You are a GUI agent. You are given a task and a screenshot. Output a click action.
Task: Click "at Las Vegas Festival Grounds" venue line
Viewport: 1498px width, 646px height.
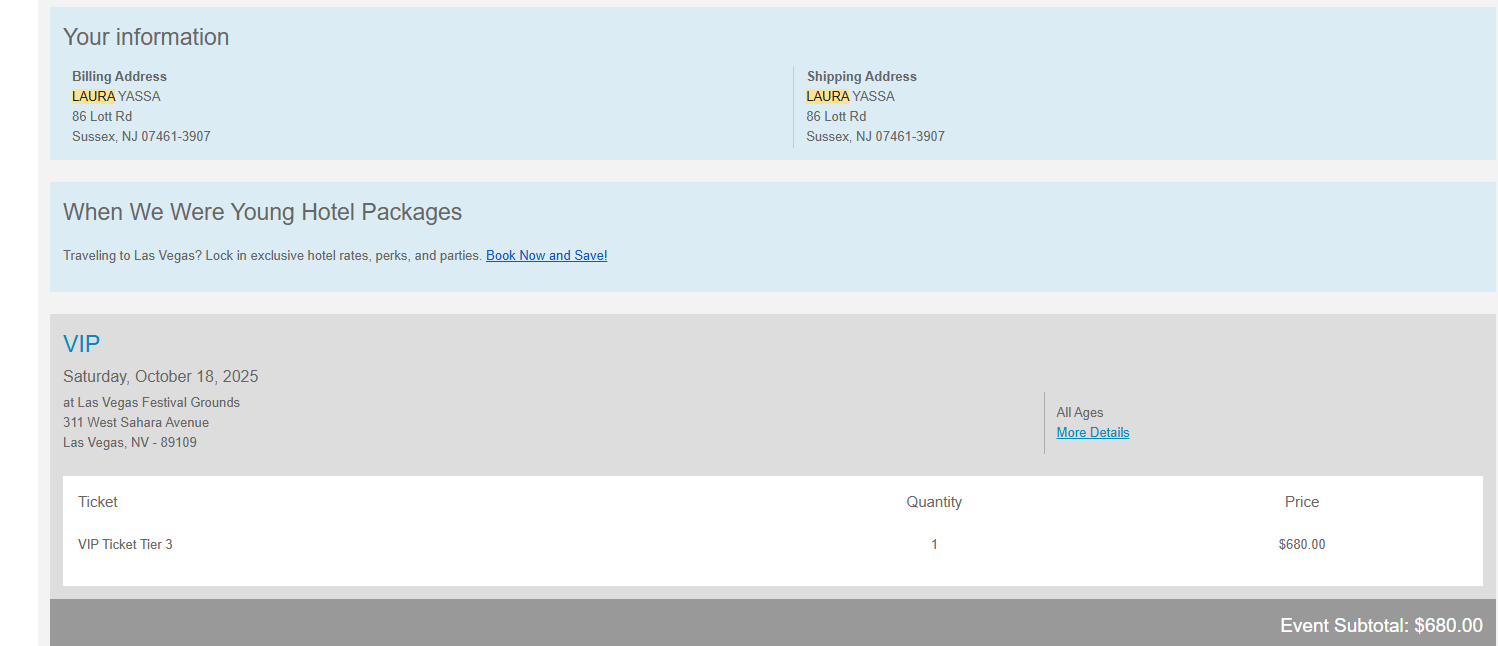(x=151, y=402)
